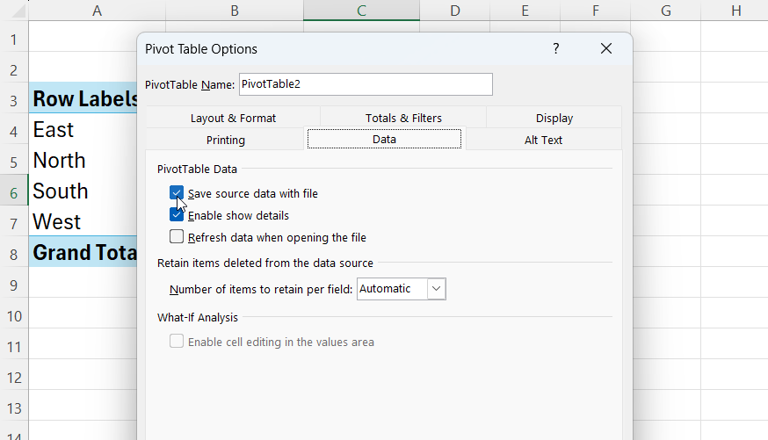The image size is (768, 440).
Task: Select row 3 header
Action: tap(14, 100)
